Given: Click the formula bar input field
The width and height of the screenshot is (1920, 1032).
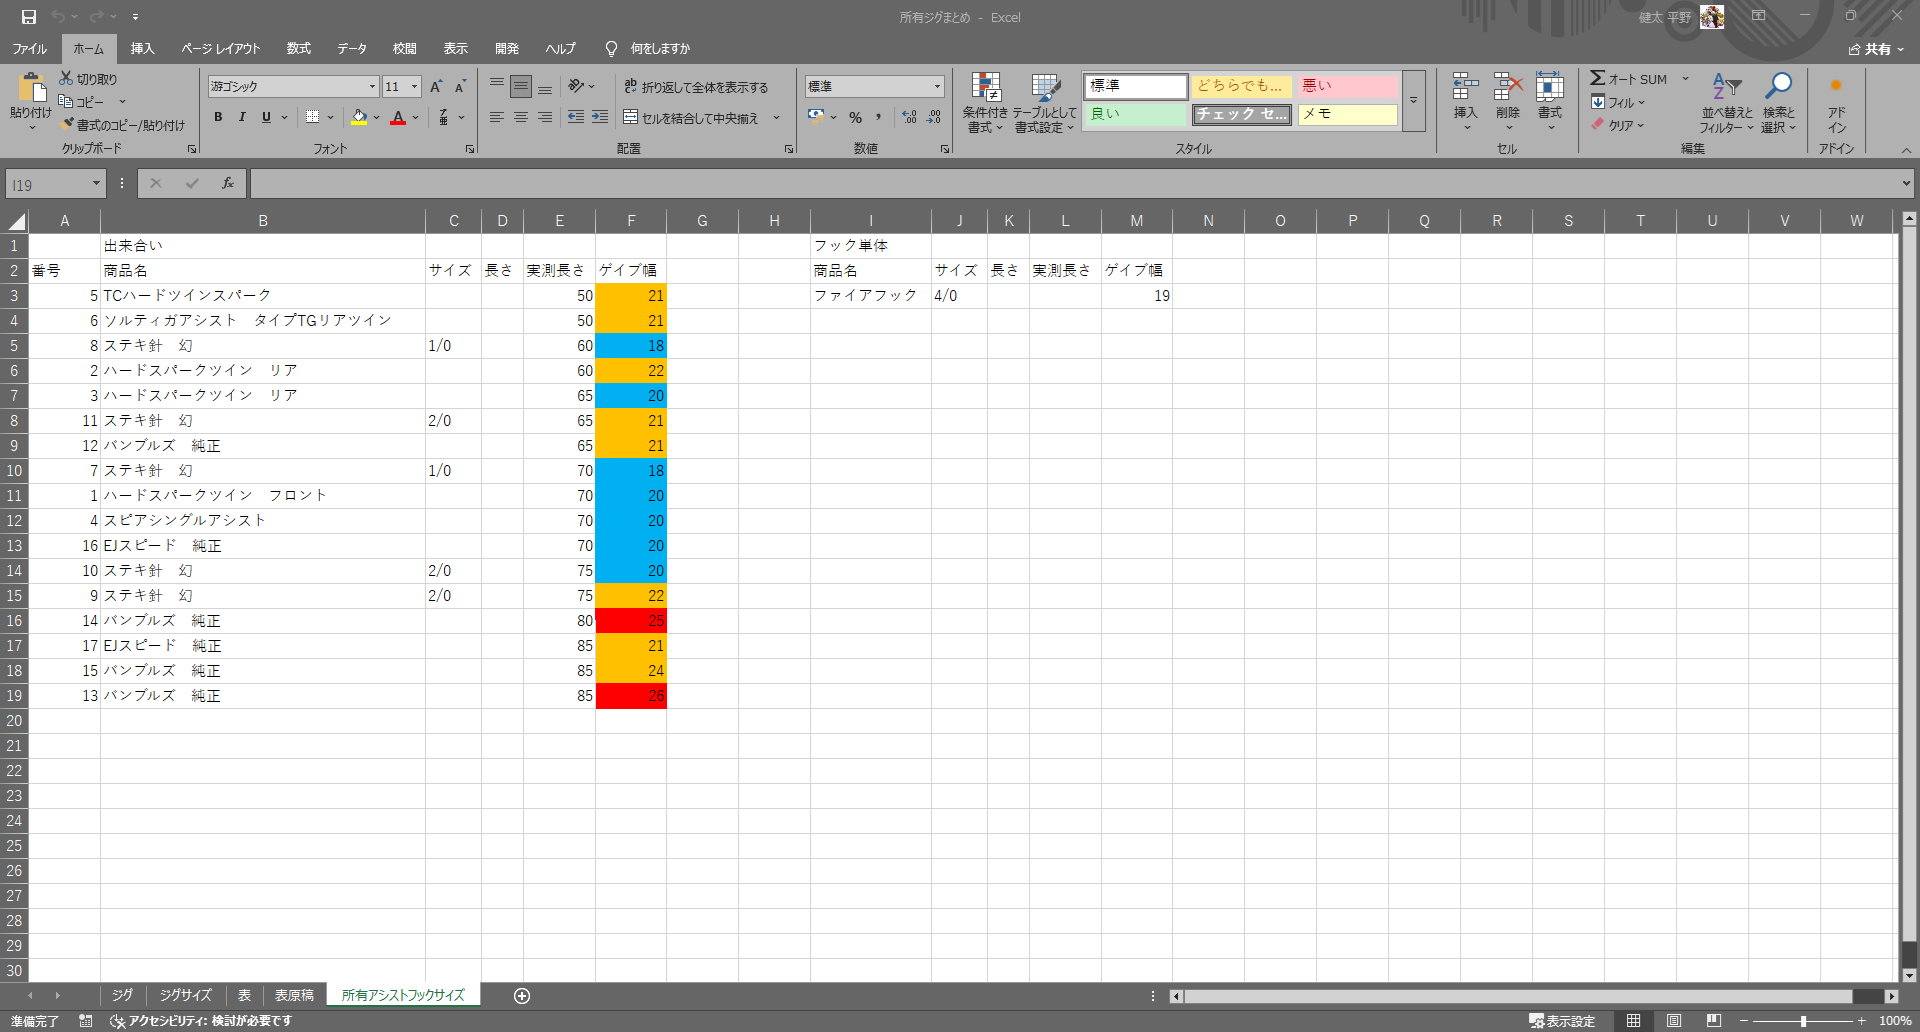Looking at the screenshot, I should coord(1070,184).
